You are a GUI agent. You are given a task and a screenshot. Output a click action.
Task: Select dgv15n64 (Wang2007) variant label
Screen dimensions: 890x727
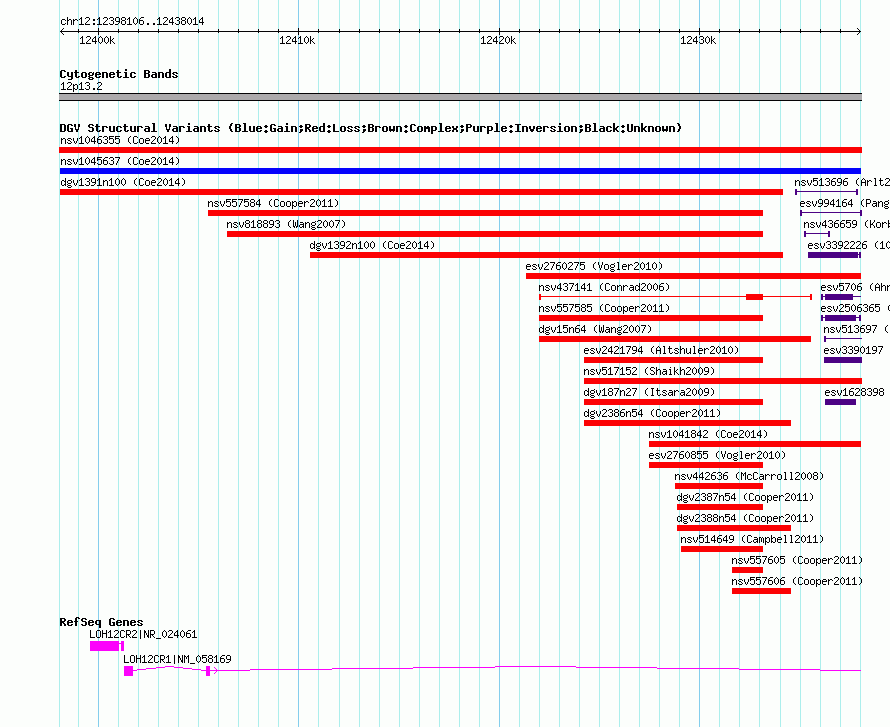point(595,329)
